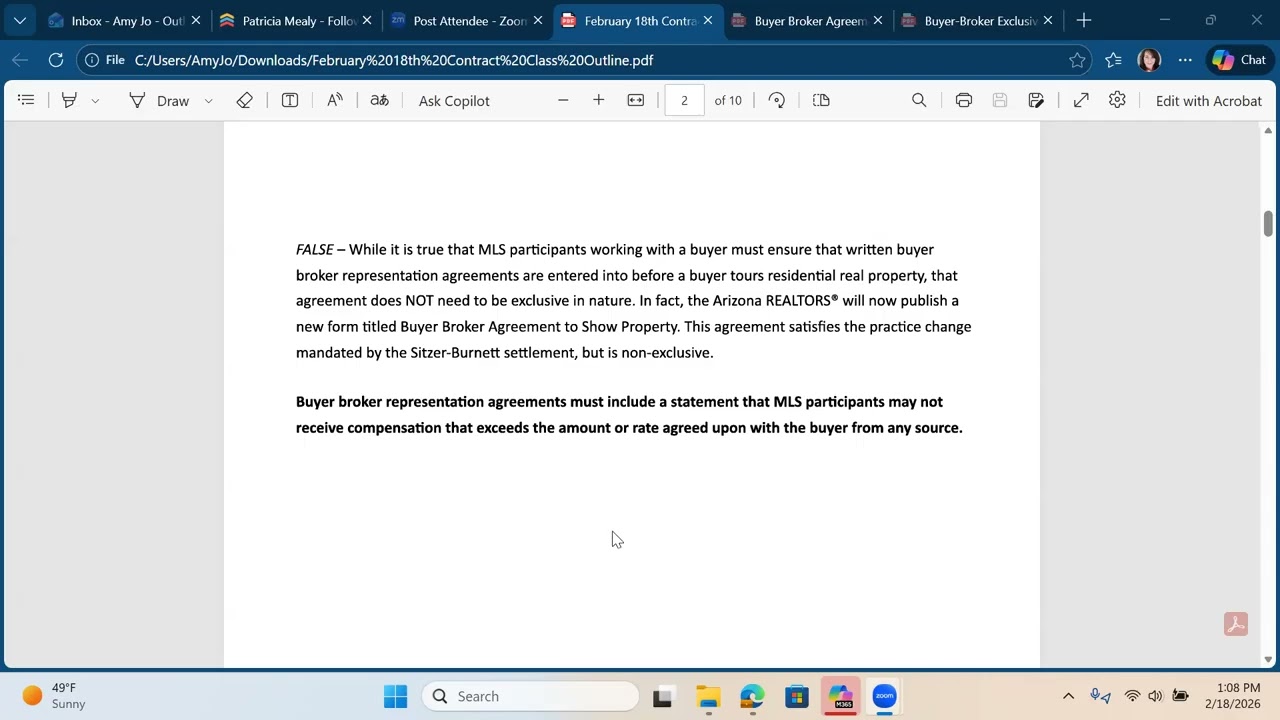
Task: Click bold text 'Buyer broker representation agreements must'
Action: point(450,401)
